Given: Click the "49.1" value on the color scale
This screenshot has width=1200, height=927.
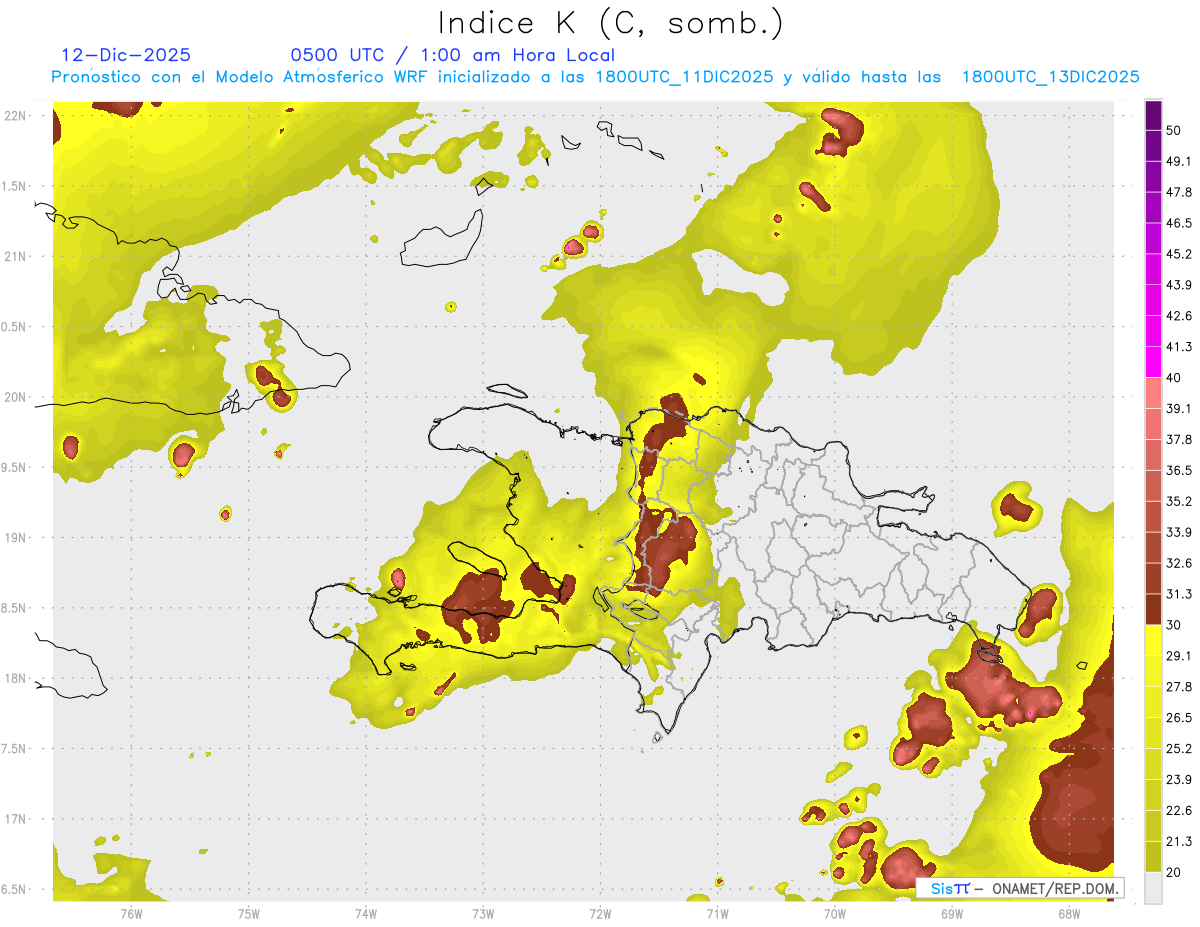Looking at the screenshot, I should [1180, 161].
